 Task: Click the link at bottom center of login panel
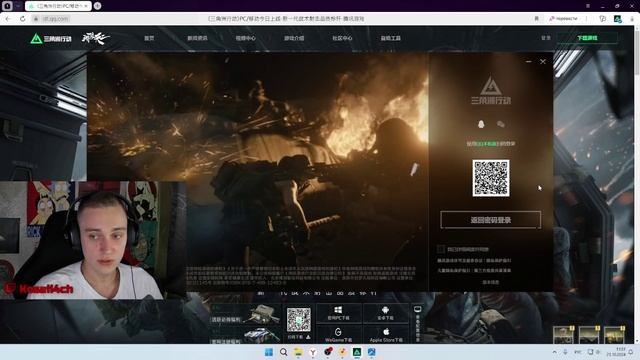[491, 282]
